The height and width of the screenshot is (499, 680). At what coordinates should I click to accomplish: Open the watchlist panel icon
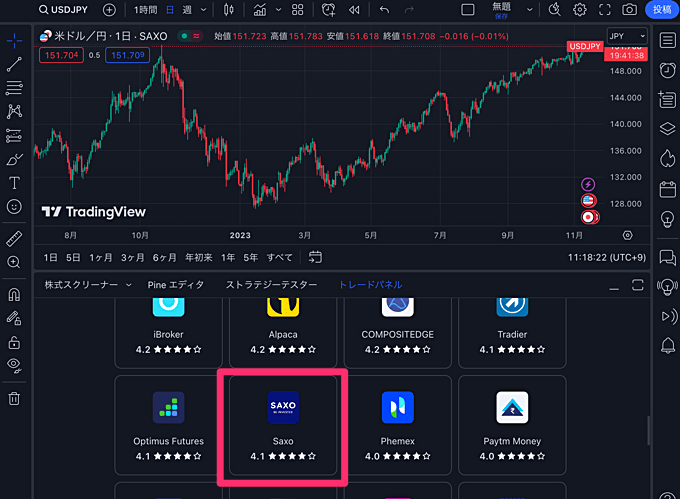pyautogui.click(x=667, y=41)
